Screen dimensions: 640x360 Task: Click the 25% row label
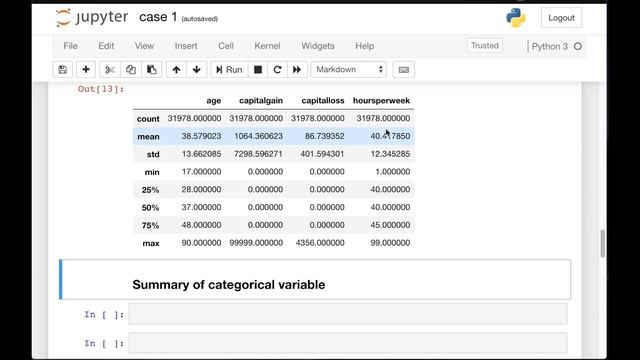pyautogui.click(x=150, y=190)
